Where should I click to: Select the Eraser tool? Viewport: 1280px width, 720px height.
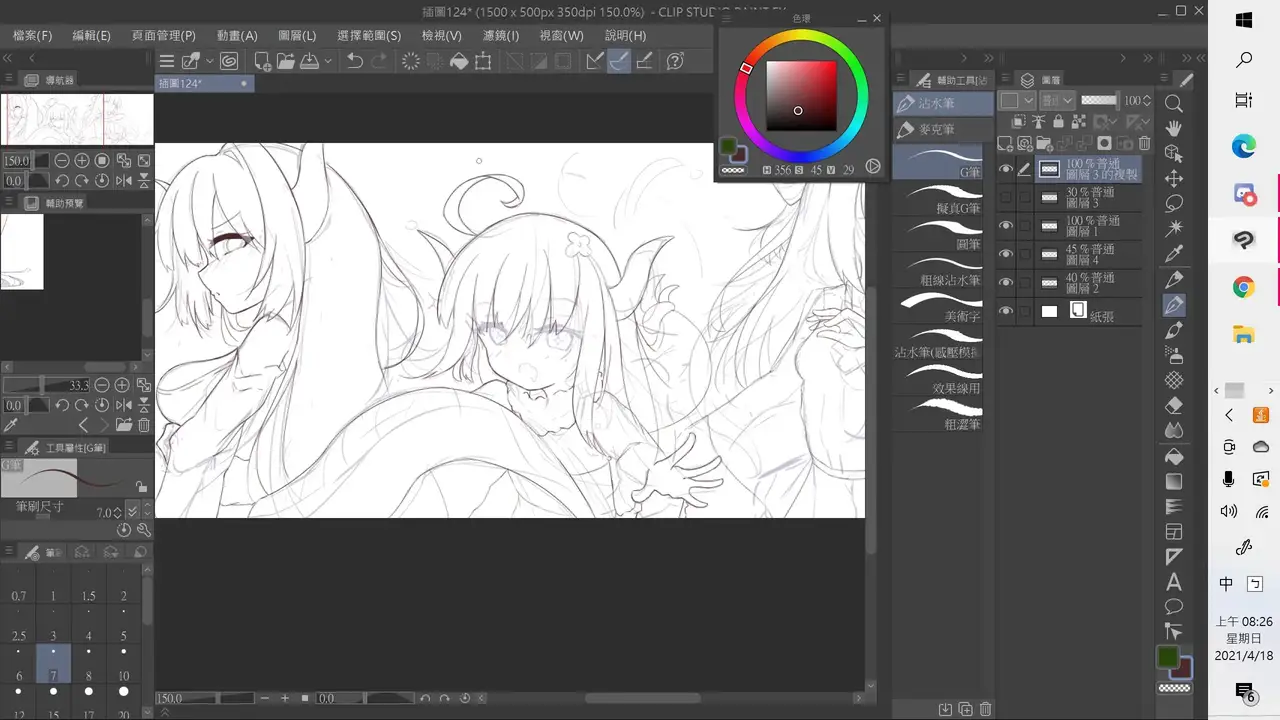(1175, 406)
